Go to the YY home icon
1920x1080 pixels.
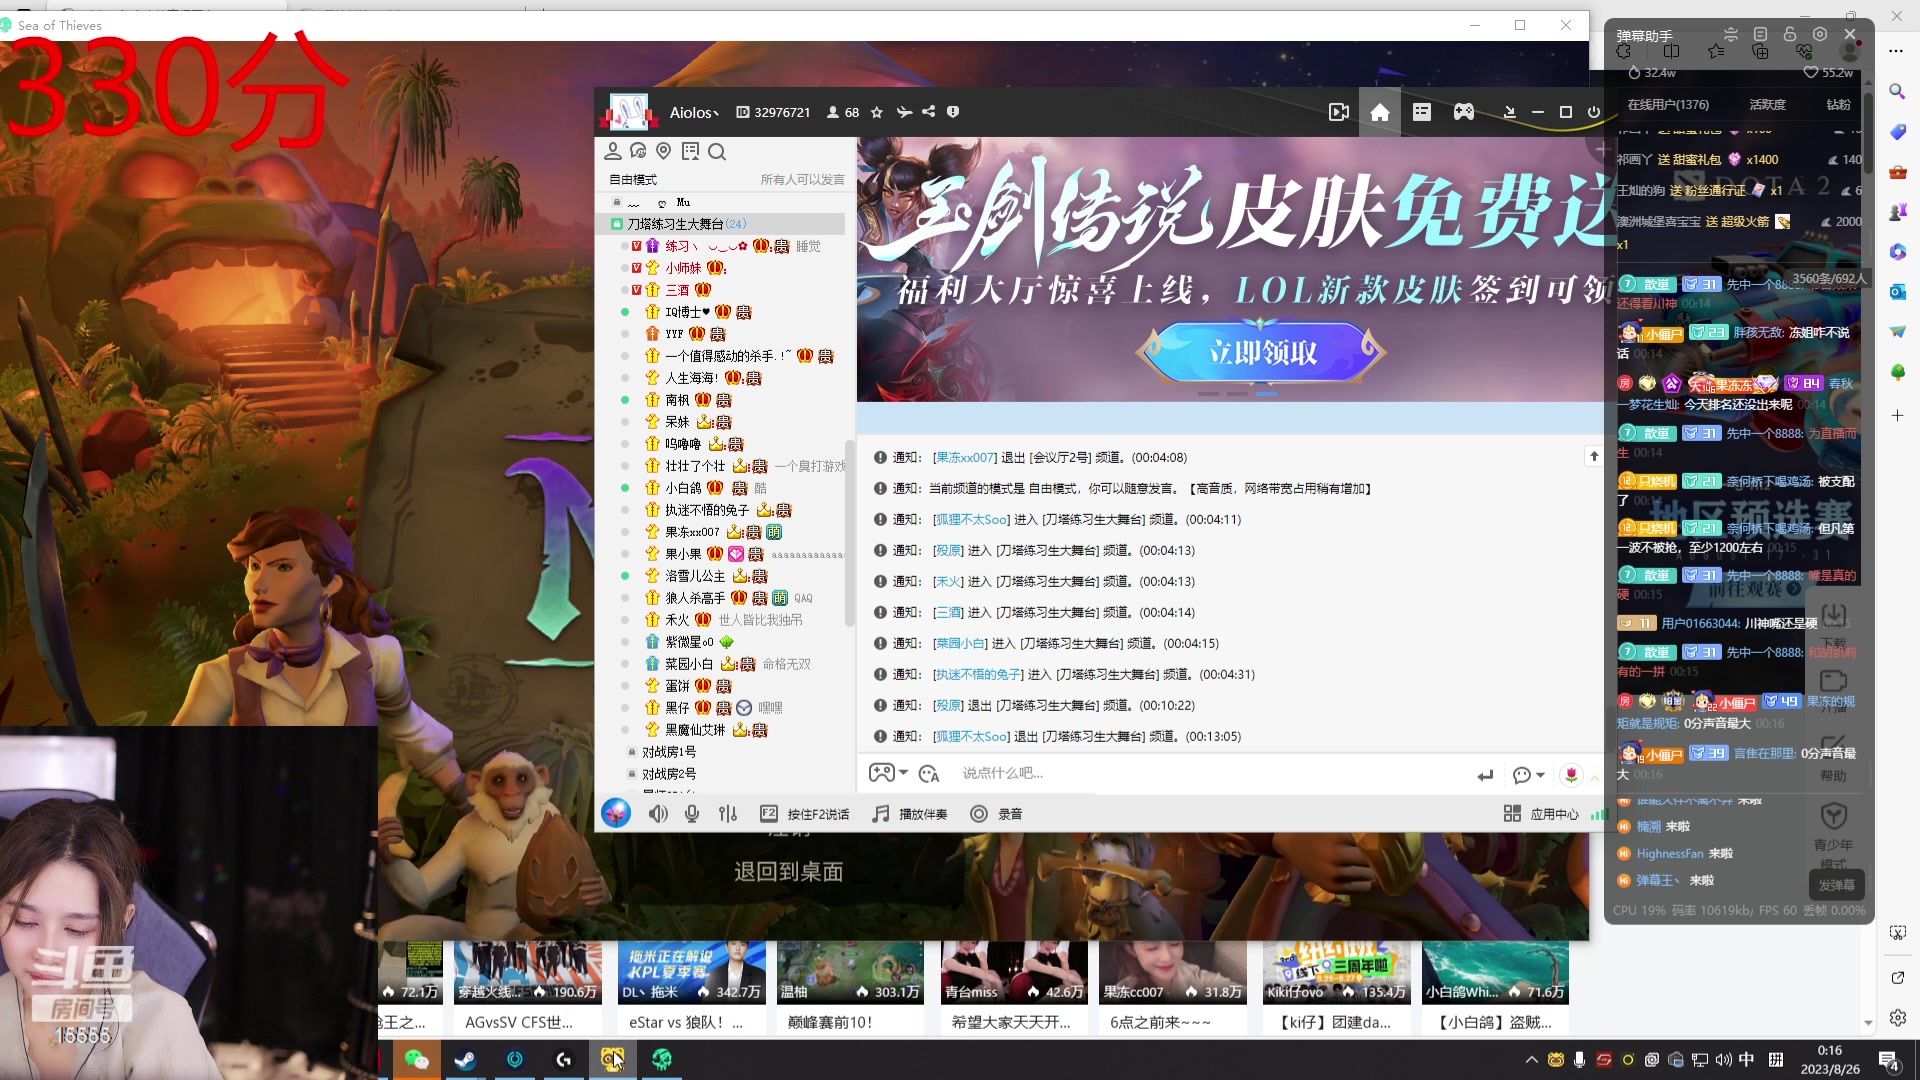point(1380,112)
